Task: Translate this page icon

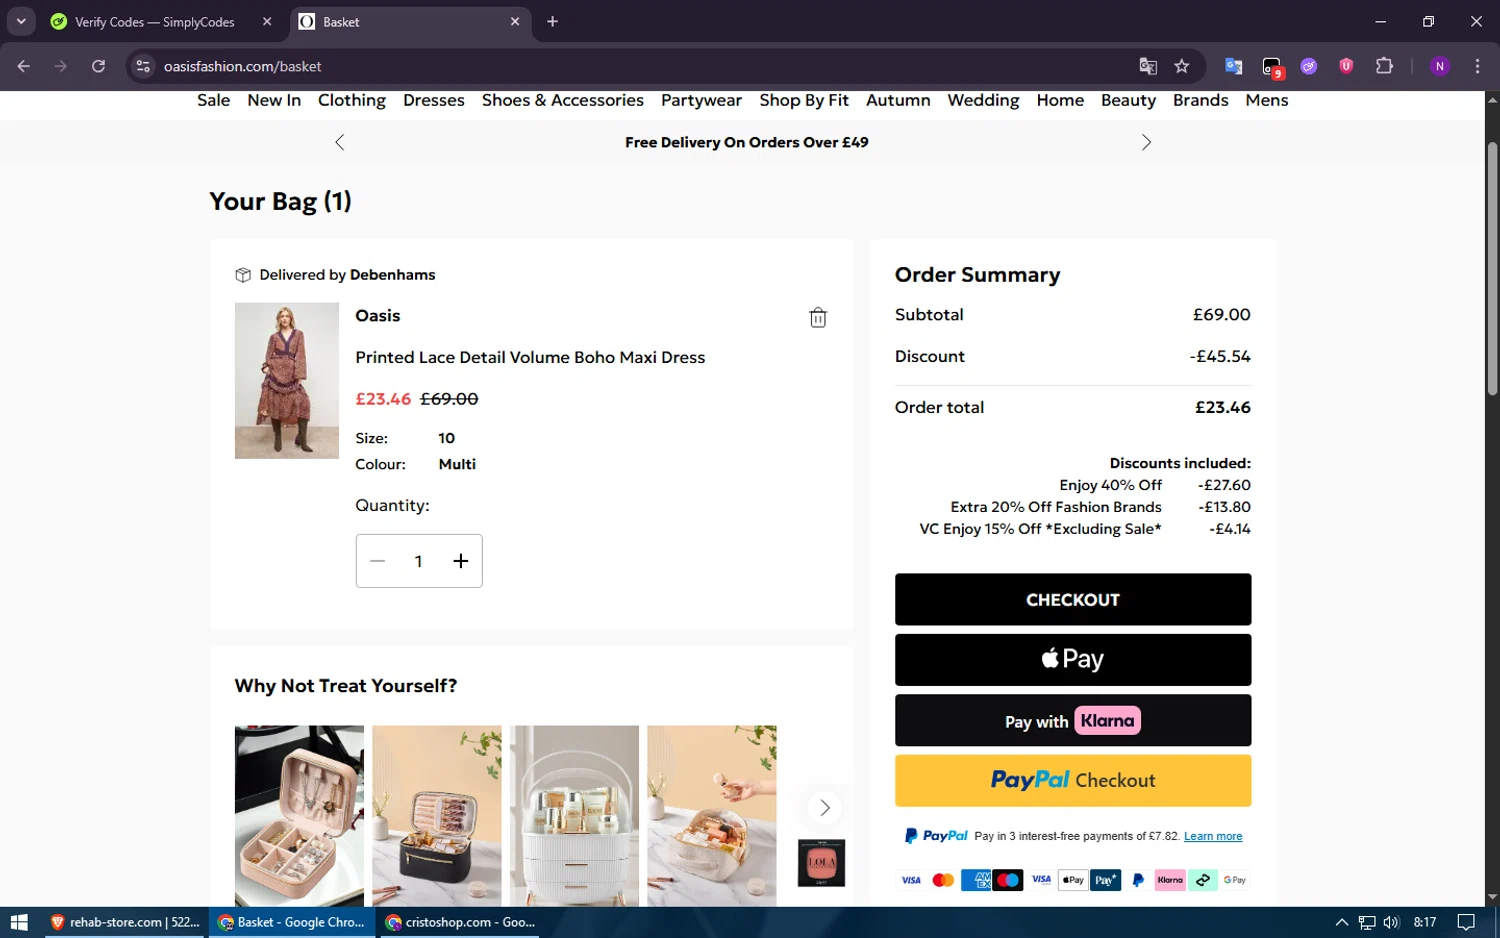Action: point(1148,66)
